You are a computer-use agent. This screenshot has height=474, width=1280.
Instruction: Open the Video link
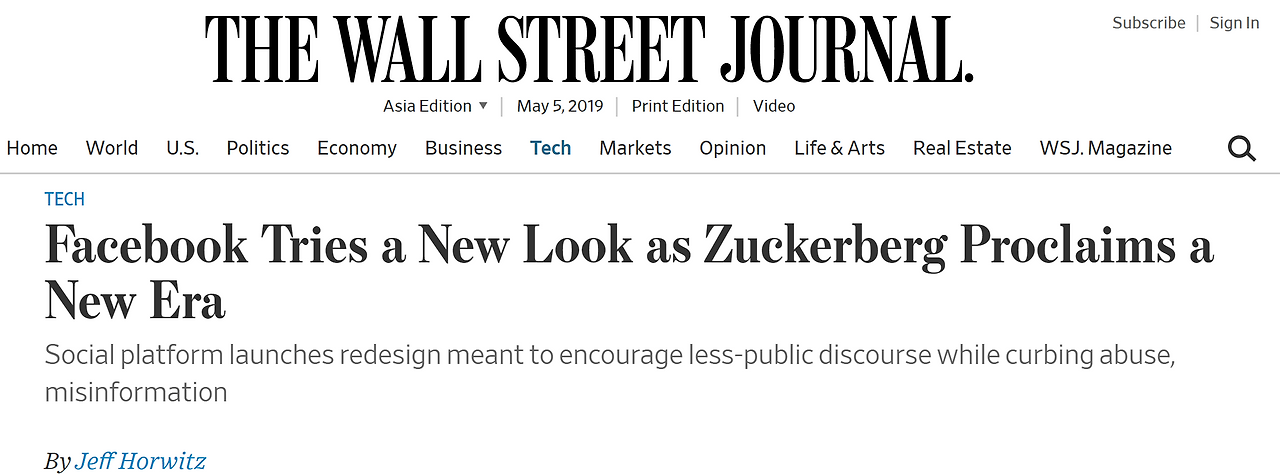(x=774, y=106)
